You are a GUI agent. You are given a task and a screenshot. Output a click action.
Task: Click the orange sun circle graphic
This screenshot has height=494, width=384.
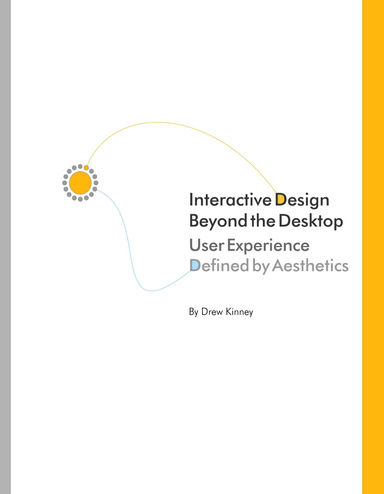coord(80,183)
